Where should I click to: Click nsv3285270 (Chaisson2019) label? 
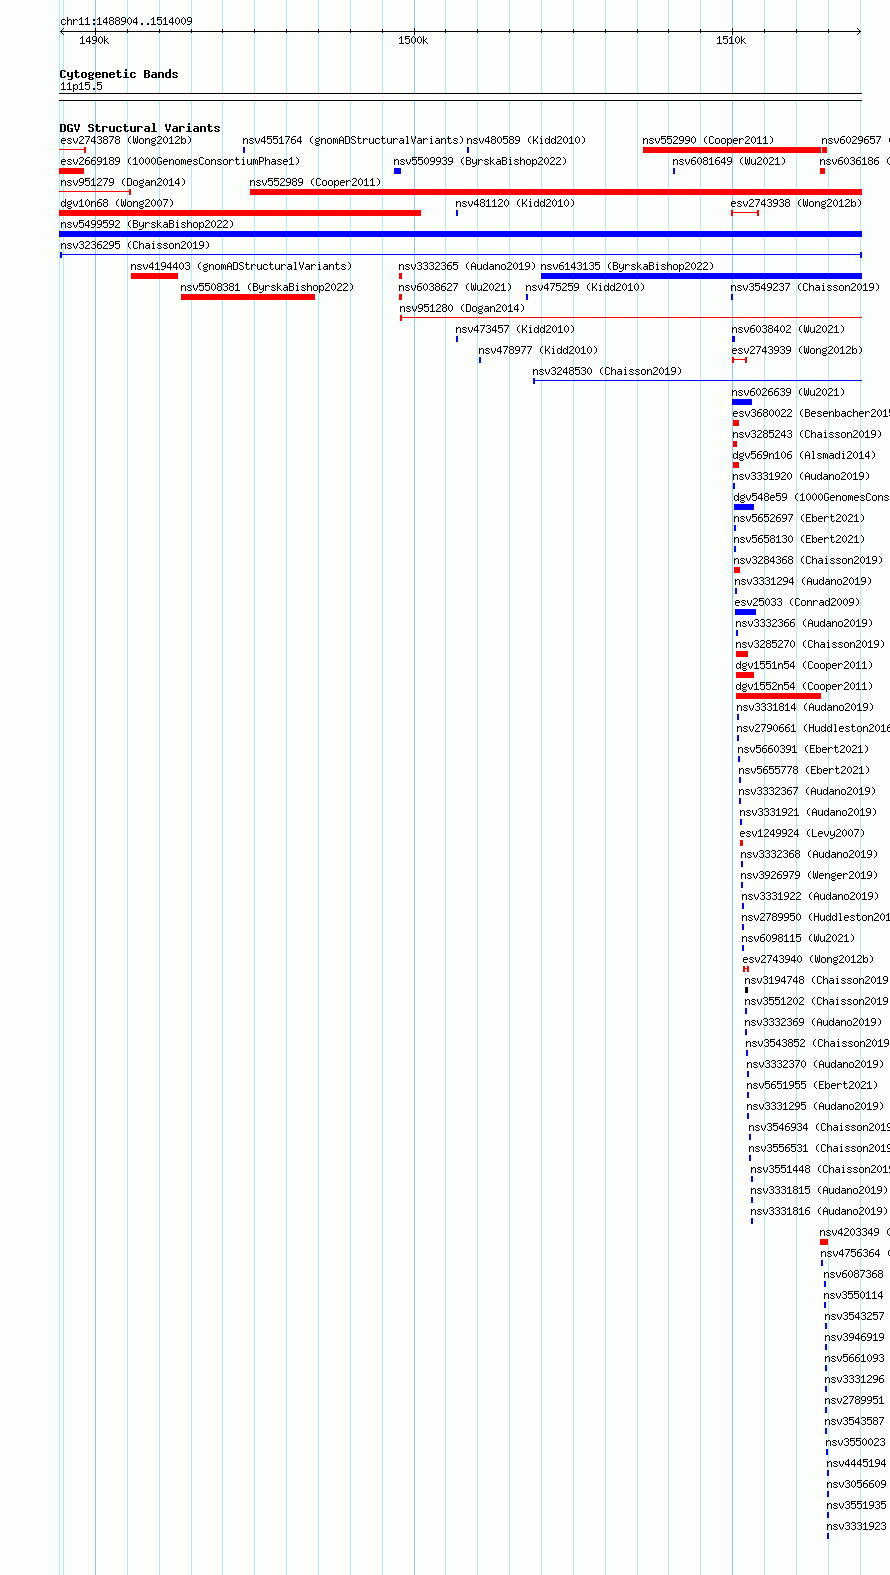click(810, 644)
